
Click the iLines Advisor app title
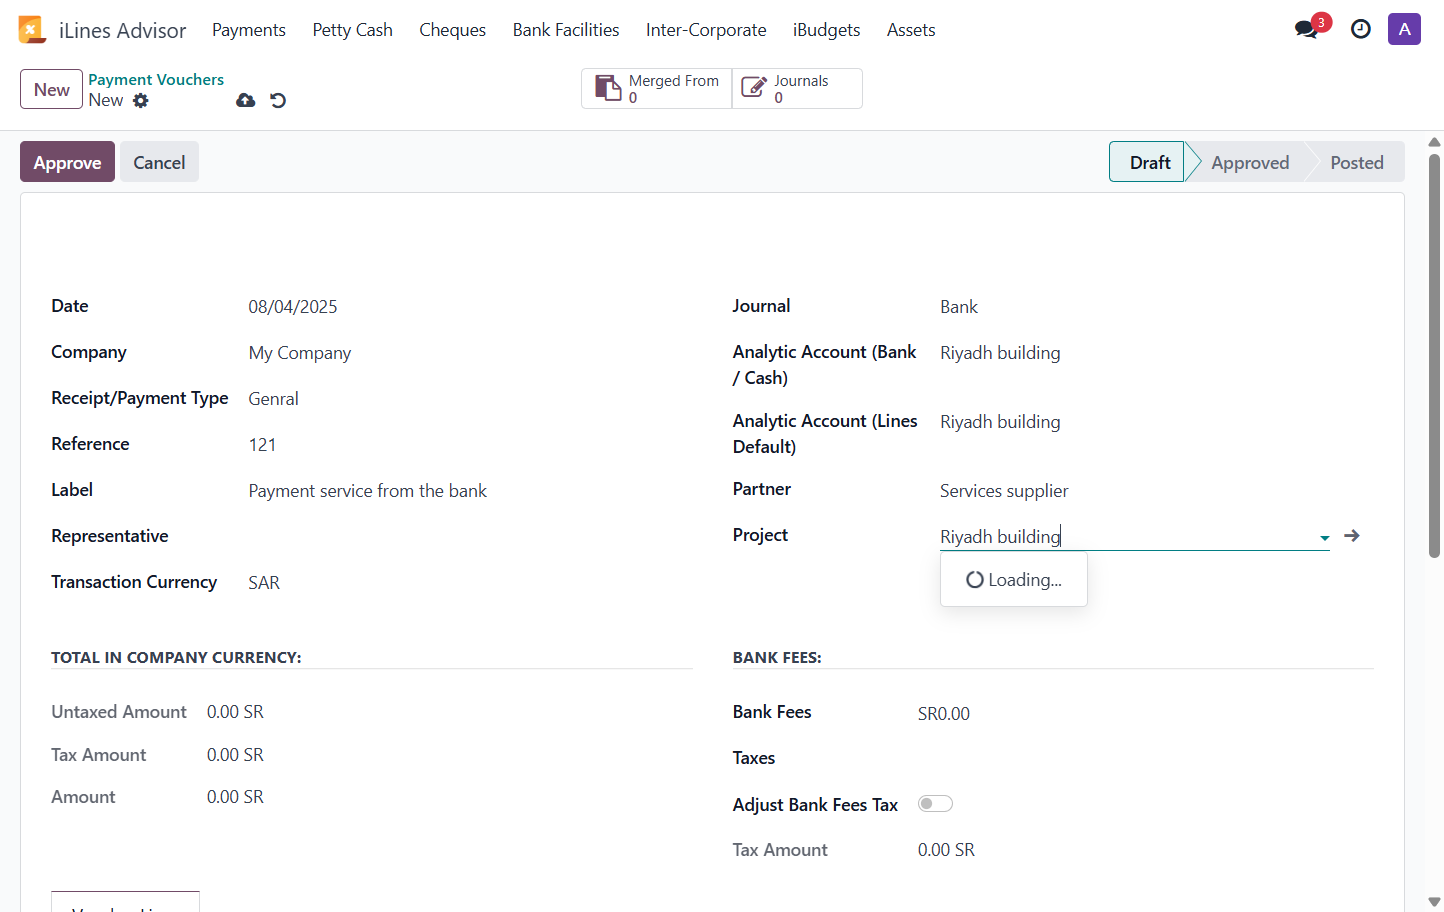(x=122, y=30)
